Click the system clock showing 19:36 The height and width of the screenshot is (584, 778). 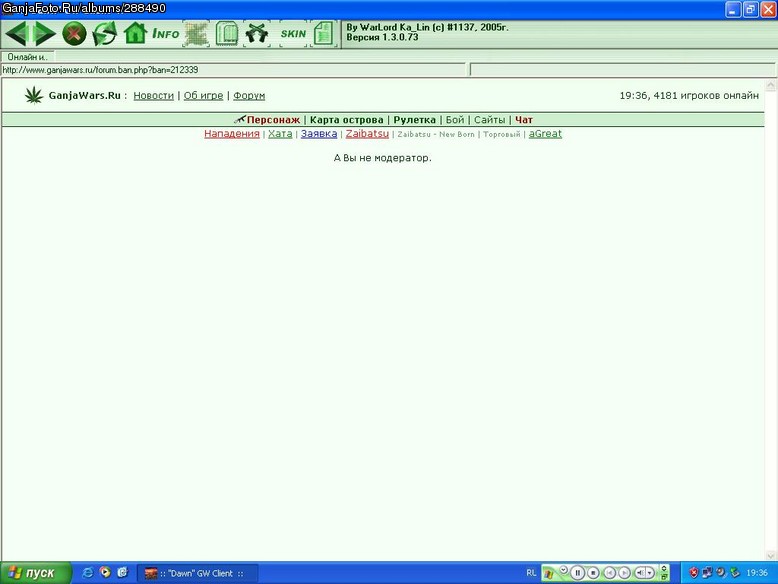757,573
